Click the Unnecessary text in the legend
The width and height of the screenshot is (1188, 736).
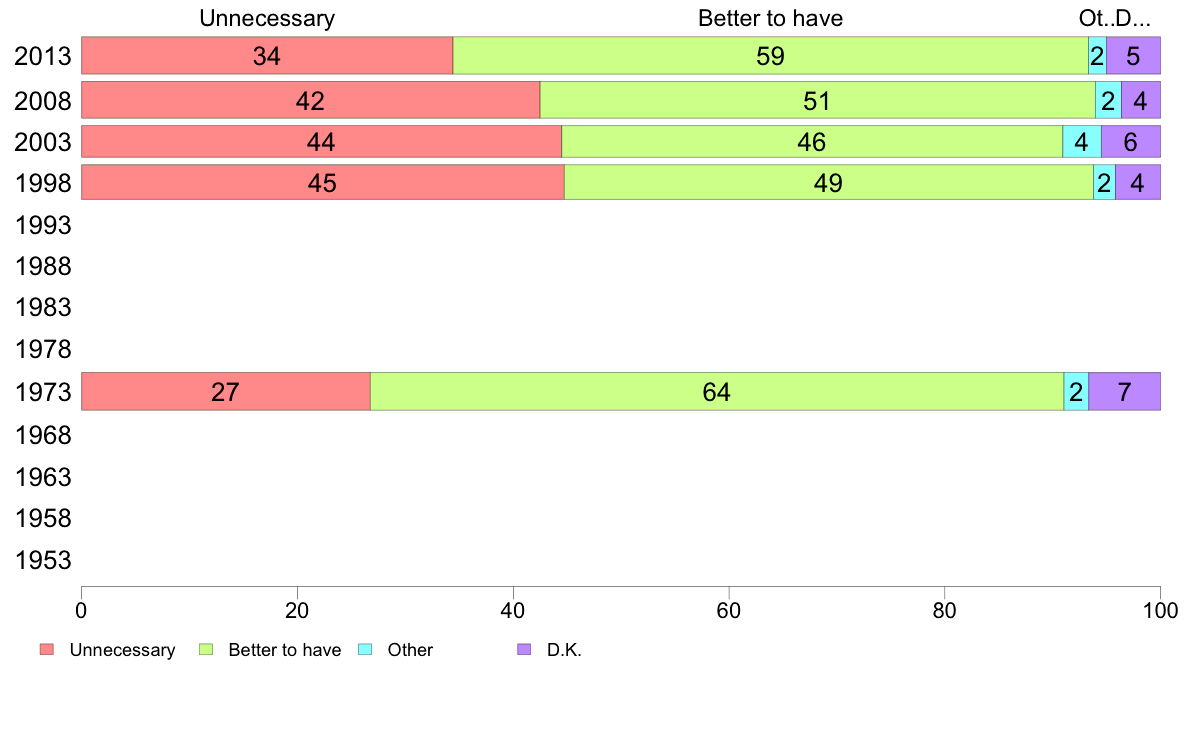tap(122, 650)
